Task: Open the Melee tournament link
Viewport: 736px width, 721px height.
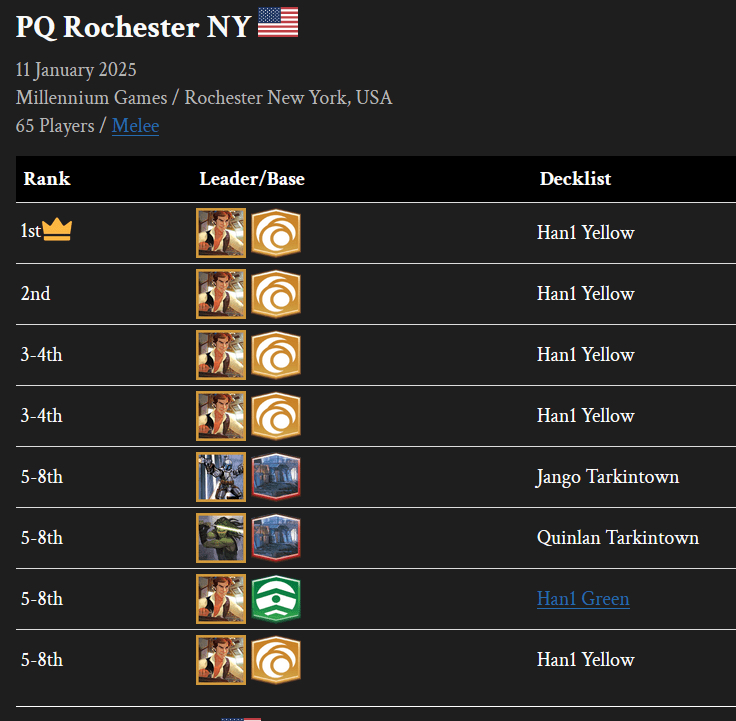Action: point(135,126)
